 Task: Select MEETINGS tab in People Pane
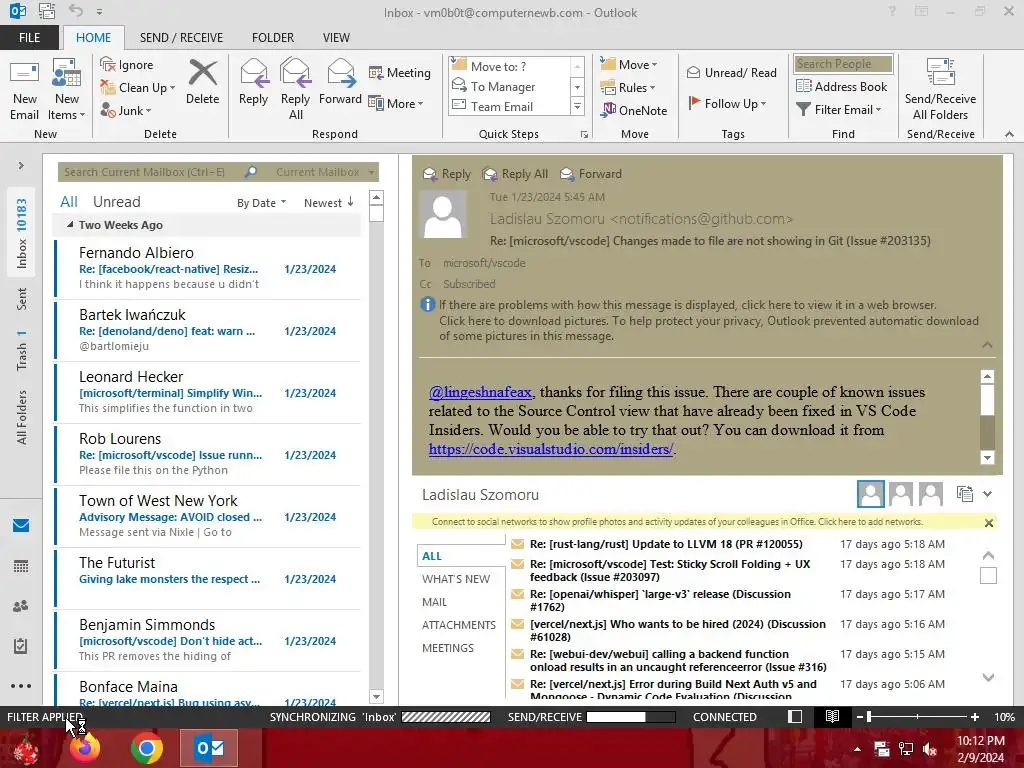448,648
